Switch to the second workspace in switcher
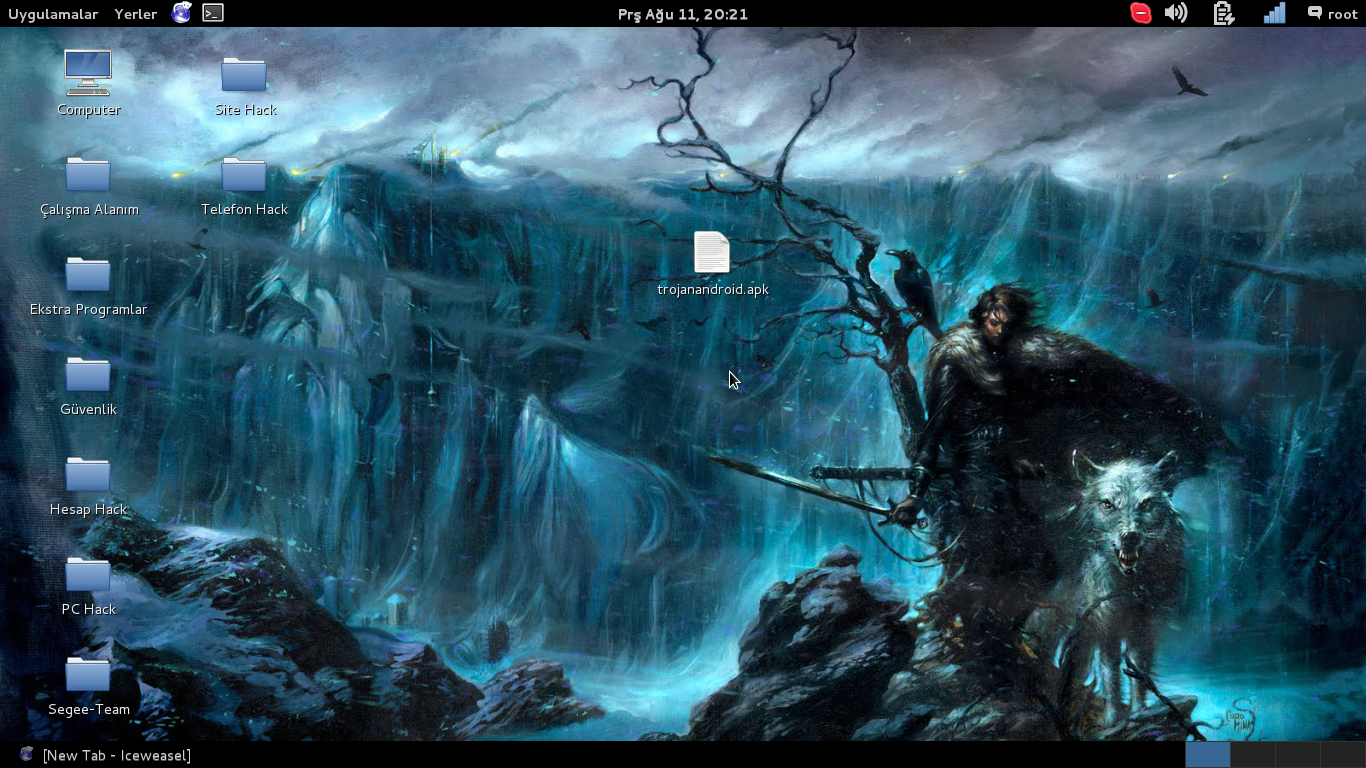Image resolution: width=1366 pixels, height=768 pixels. (1252, 754)
